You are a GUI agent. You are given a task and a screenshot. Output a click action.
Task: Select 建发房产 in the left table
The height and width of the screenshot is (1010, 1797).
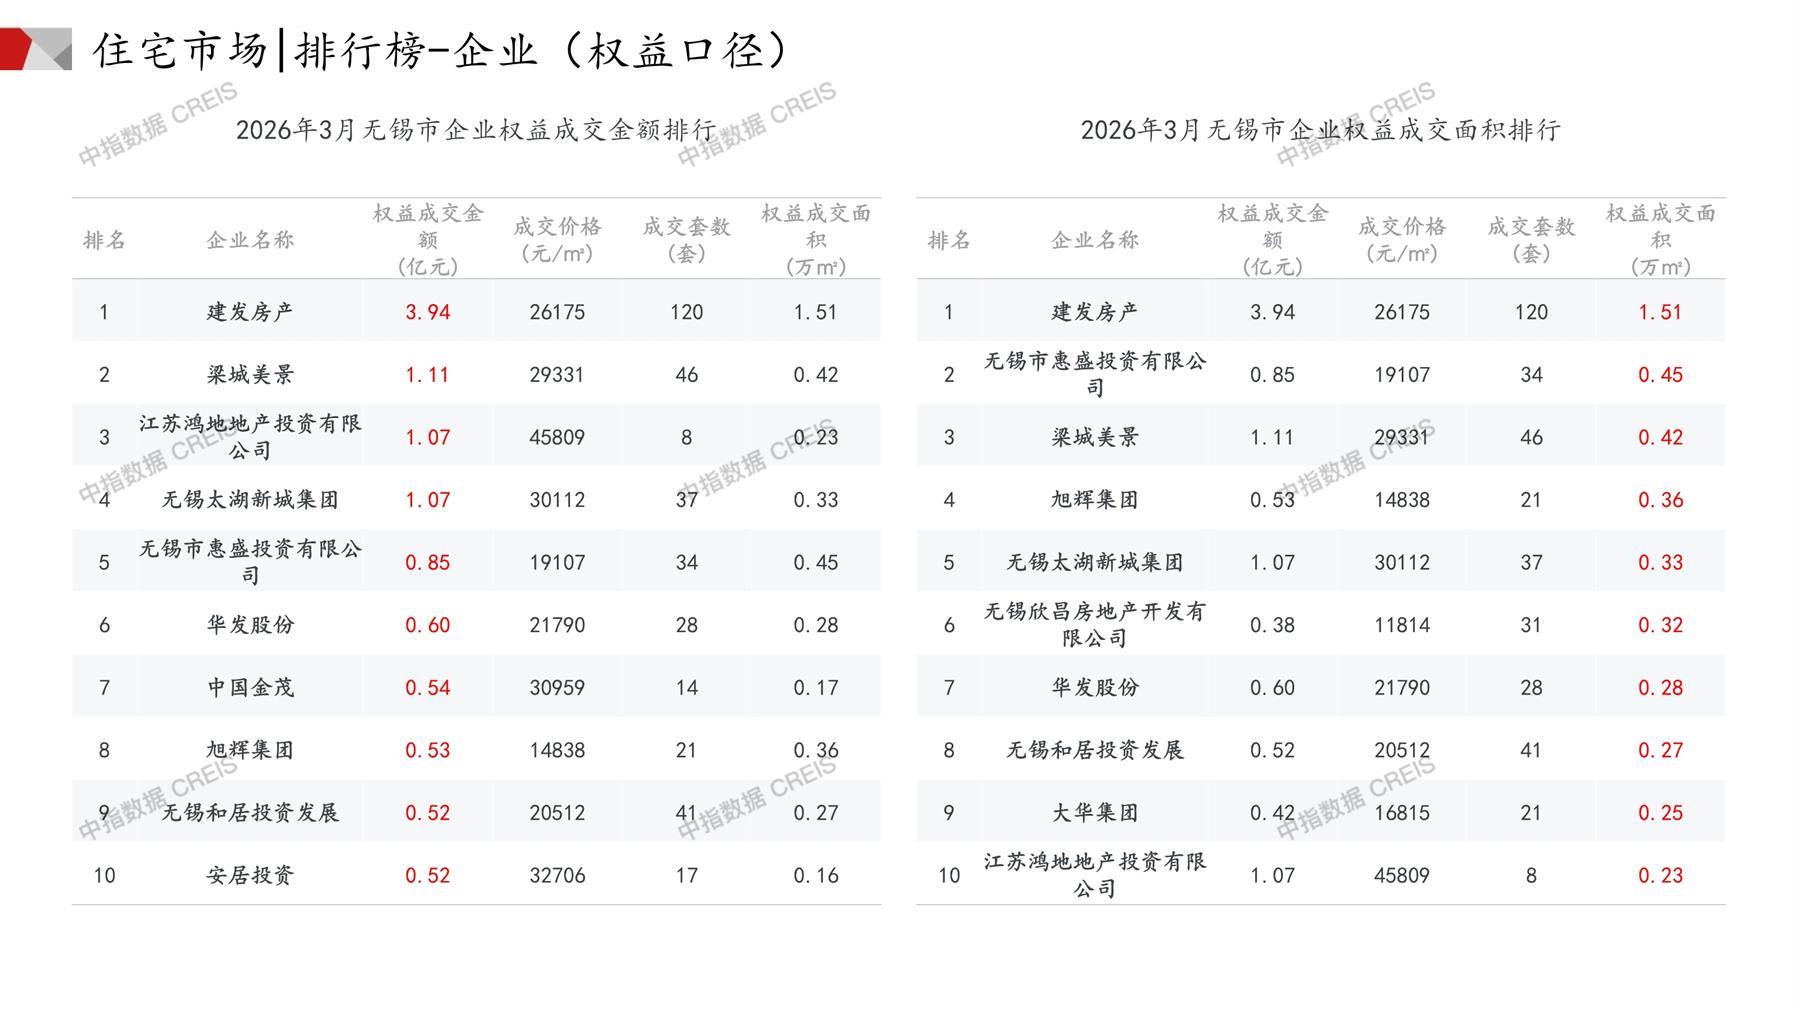click(x=250, y=312)
